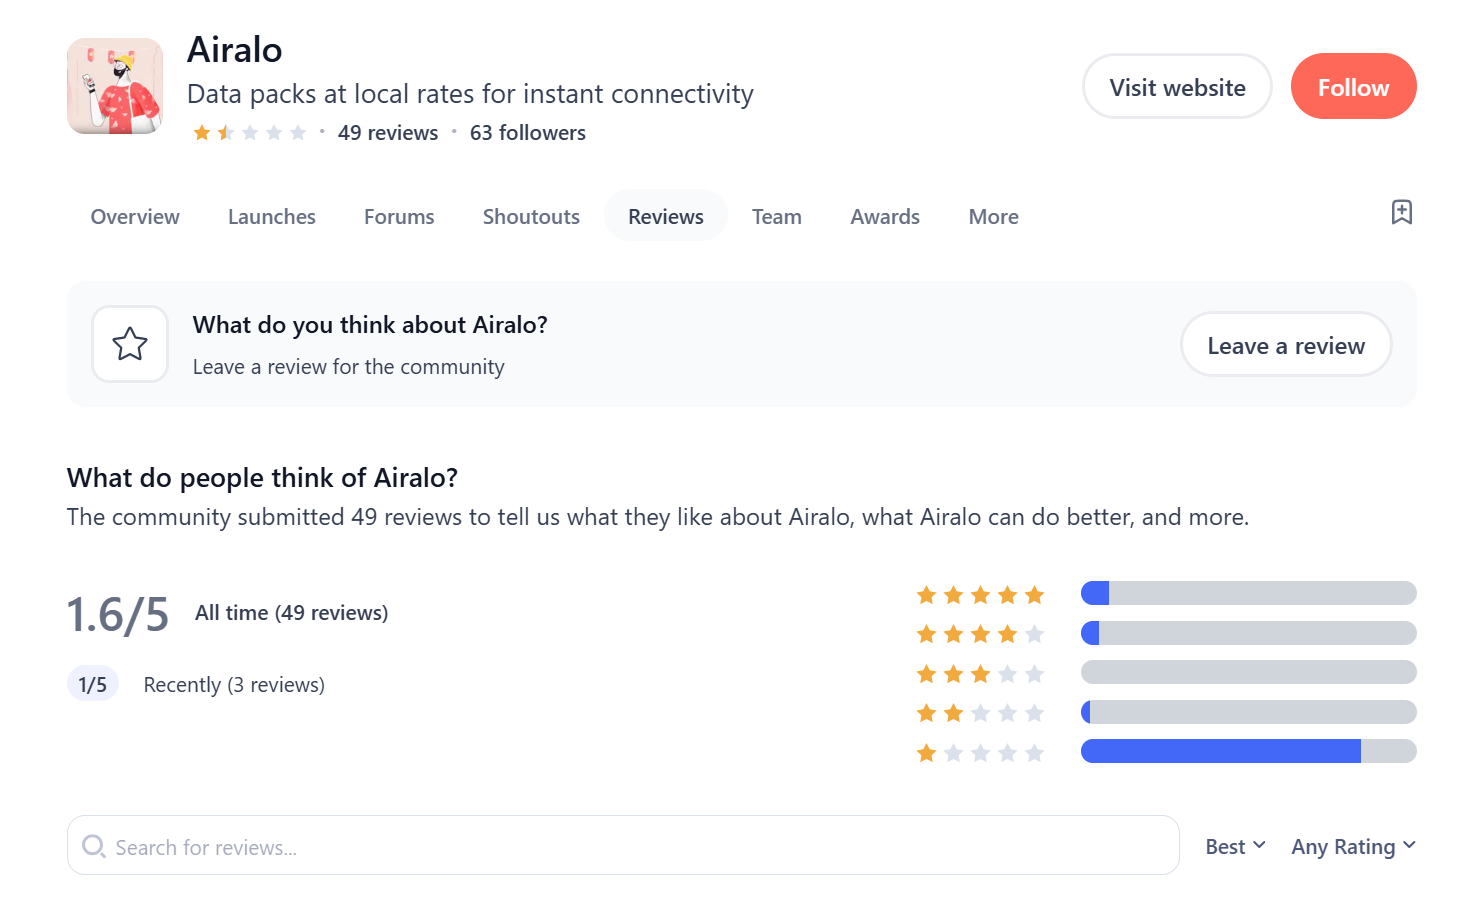Click the bookmark save icon

pyautogui.click(x=1401, y=212)
